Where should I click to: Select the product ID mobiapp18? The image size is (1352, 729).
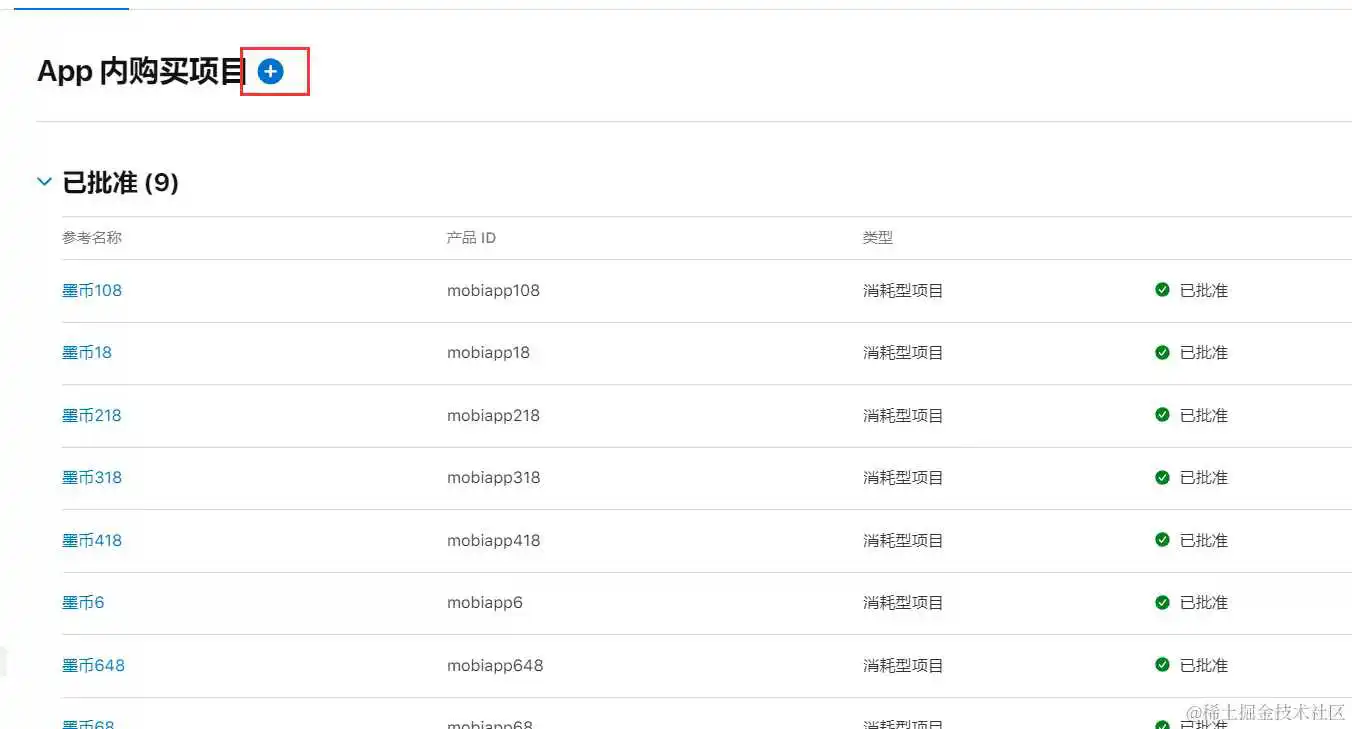[488, 352]
